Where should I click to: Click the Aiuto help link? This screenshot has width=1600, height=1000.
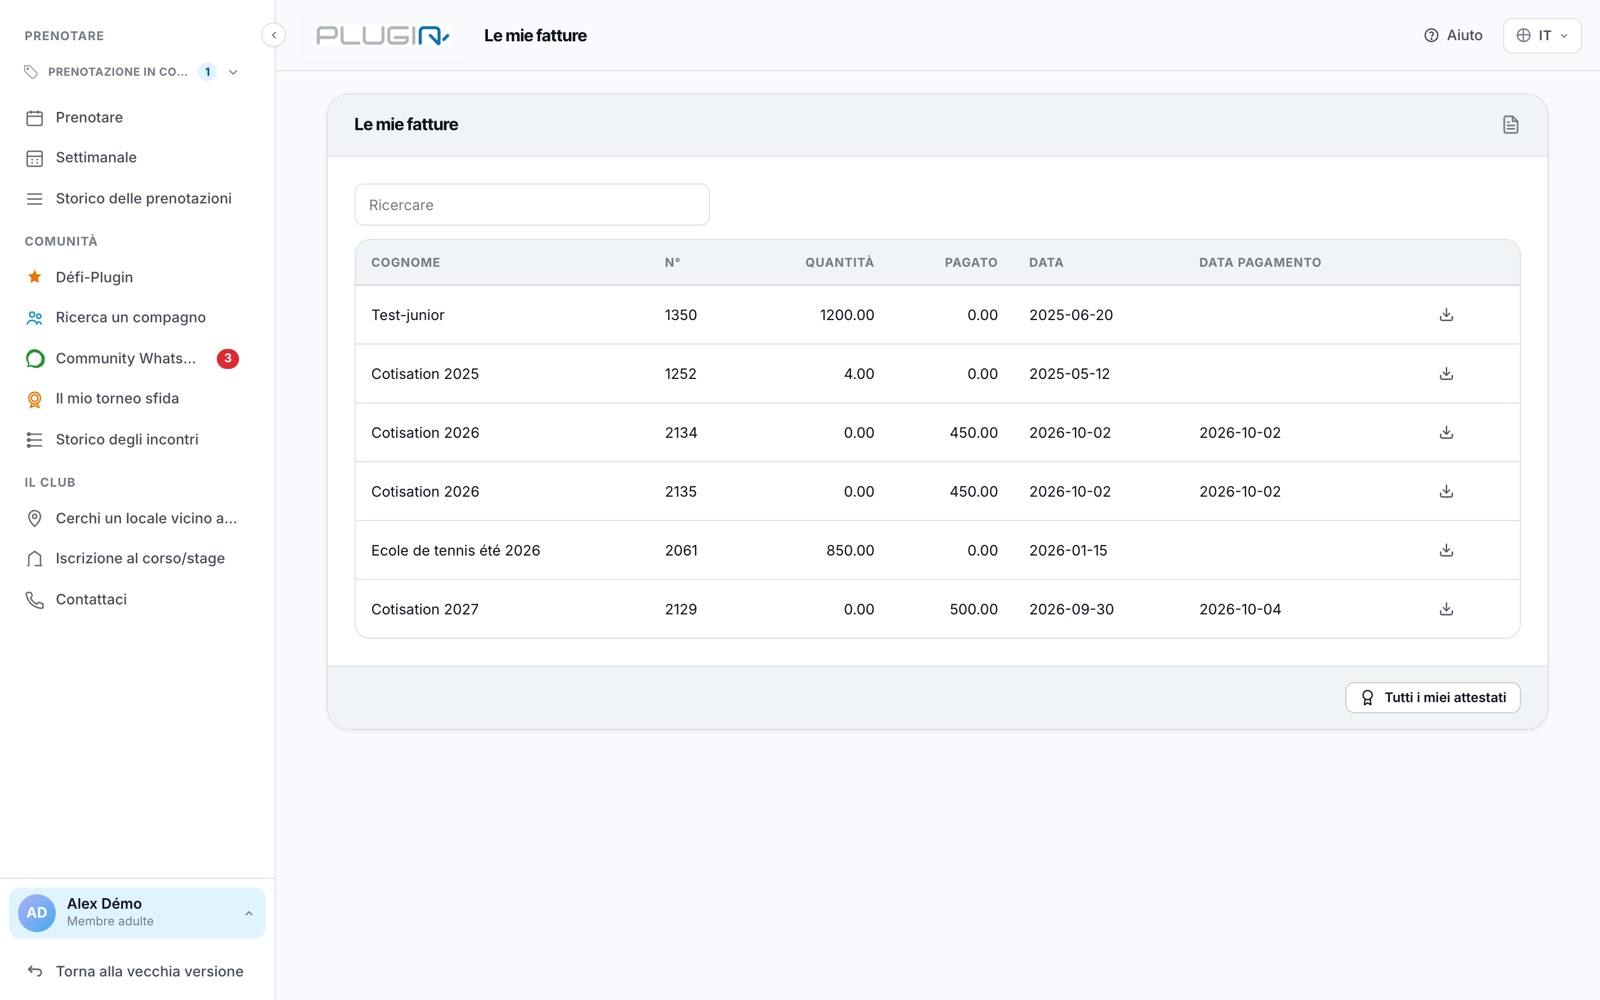point(1453,35)
